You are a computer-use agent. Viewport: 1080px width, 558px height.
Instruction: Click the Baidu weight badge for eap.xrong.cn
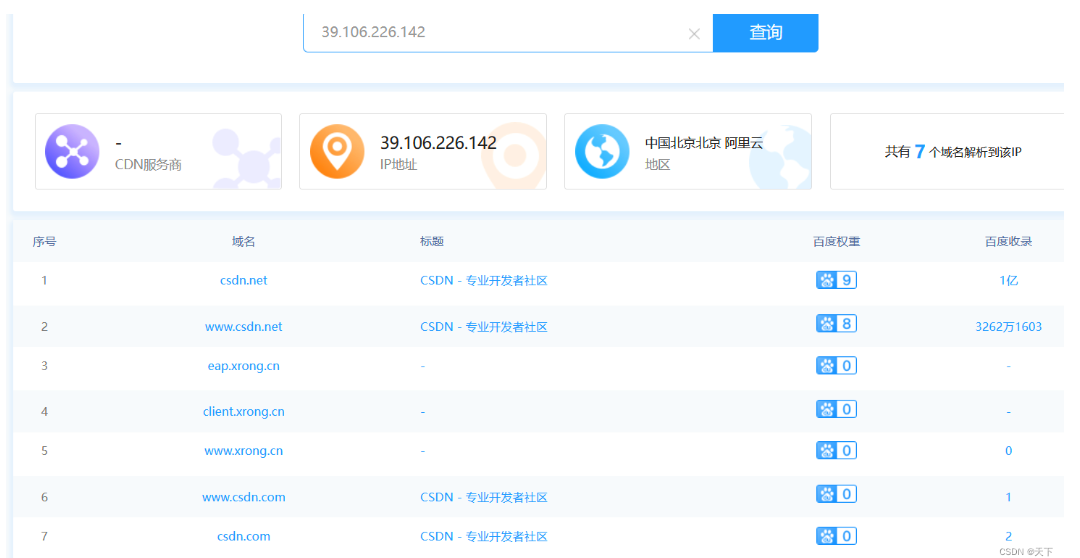(836, 366)
